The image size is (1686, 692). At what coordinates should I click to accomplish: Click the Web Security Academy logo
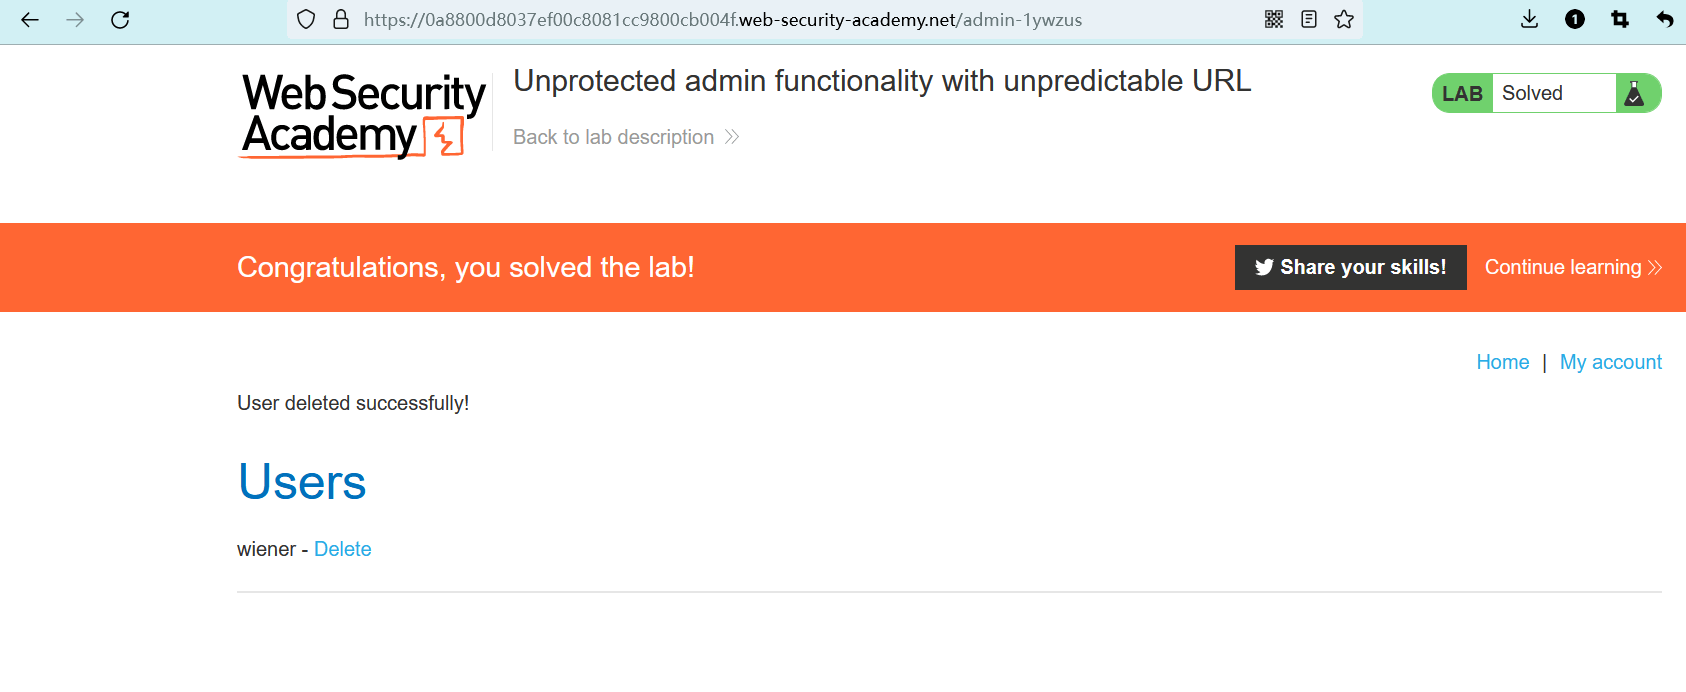(362, 115)
